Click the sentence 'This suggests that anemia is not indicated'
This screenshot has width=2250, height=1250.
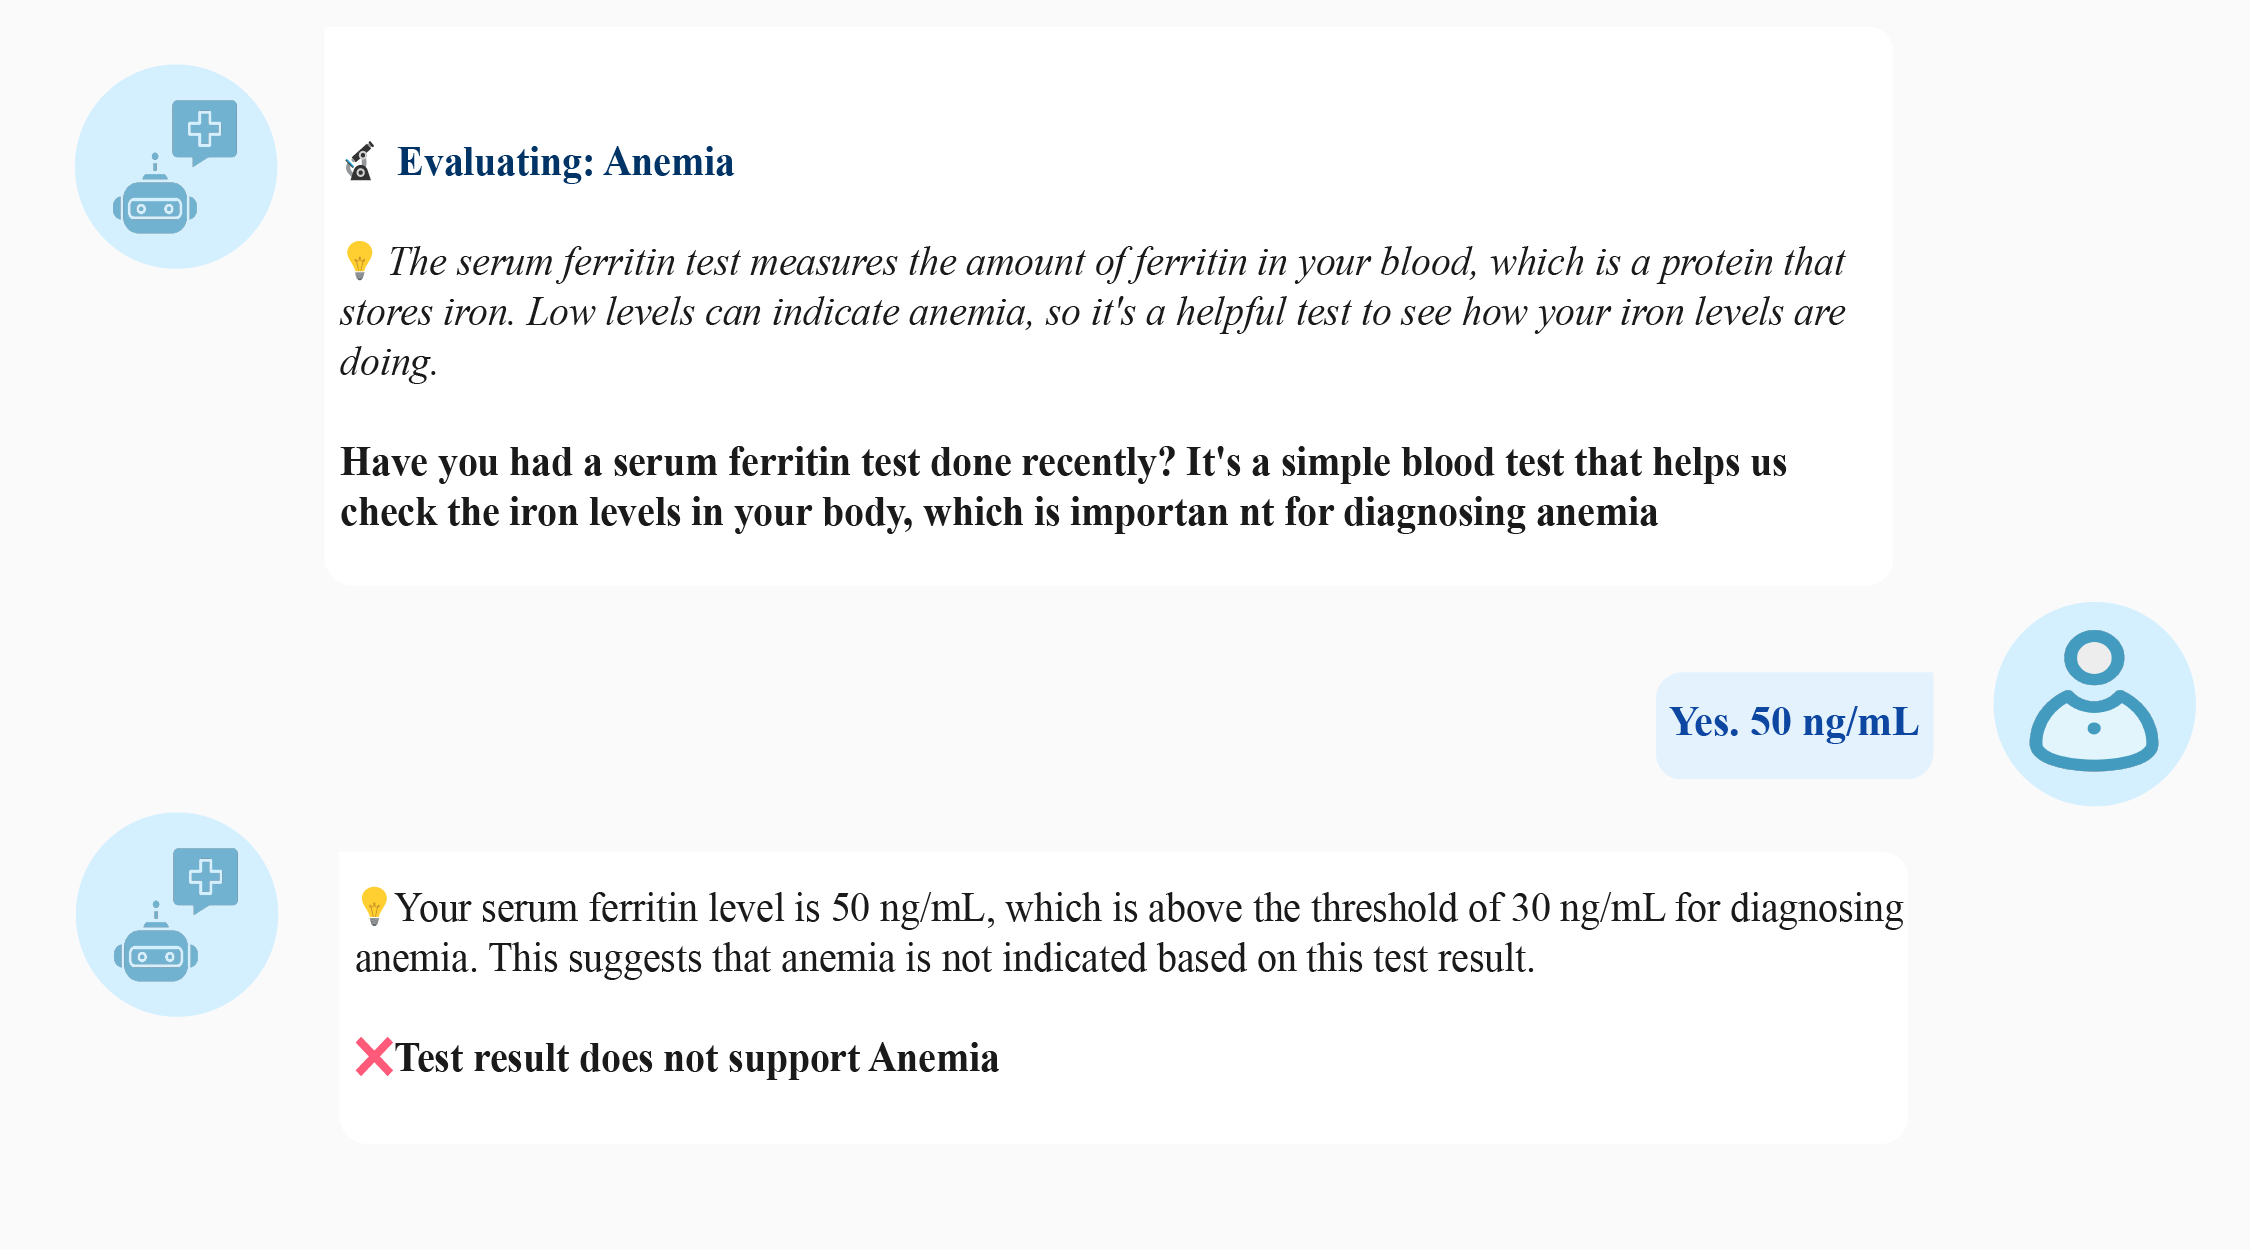click(1010, 959)
